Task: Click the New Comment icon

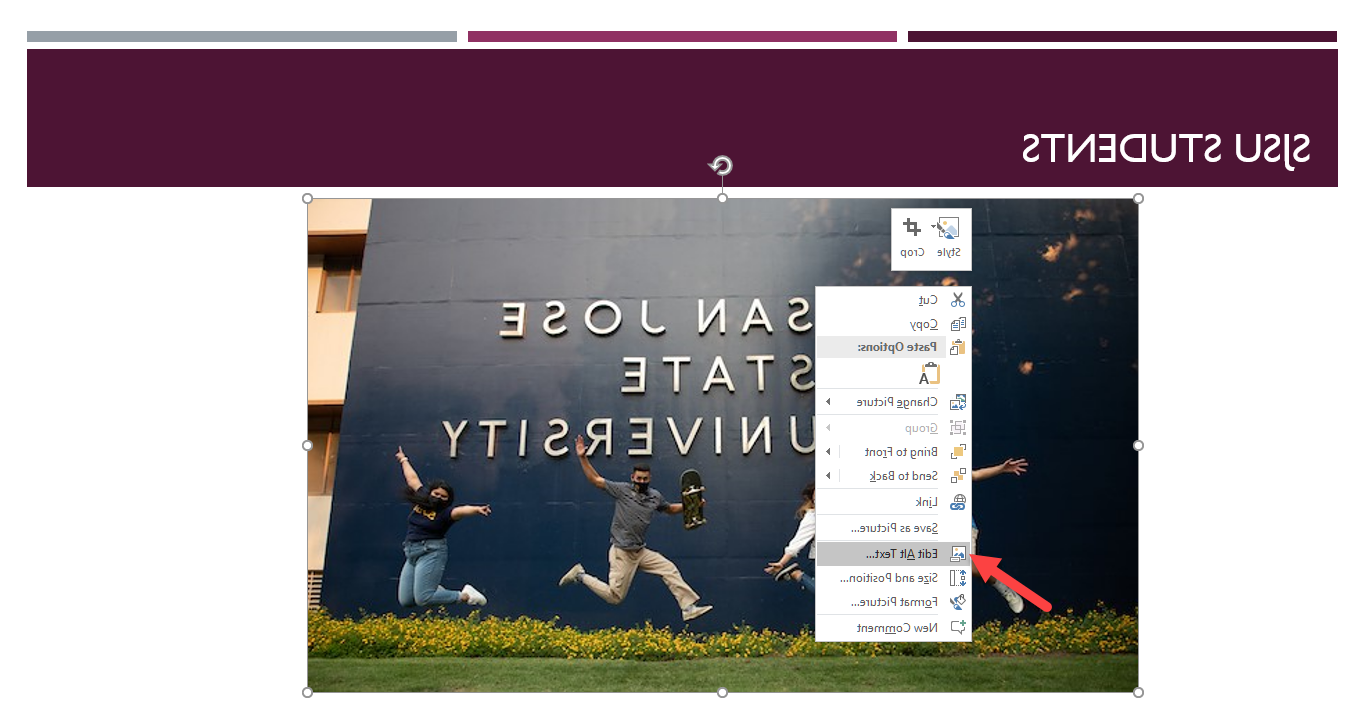Action: [x=958, y=628]
